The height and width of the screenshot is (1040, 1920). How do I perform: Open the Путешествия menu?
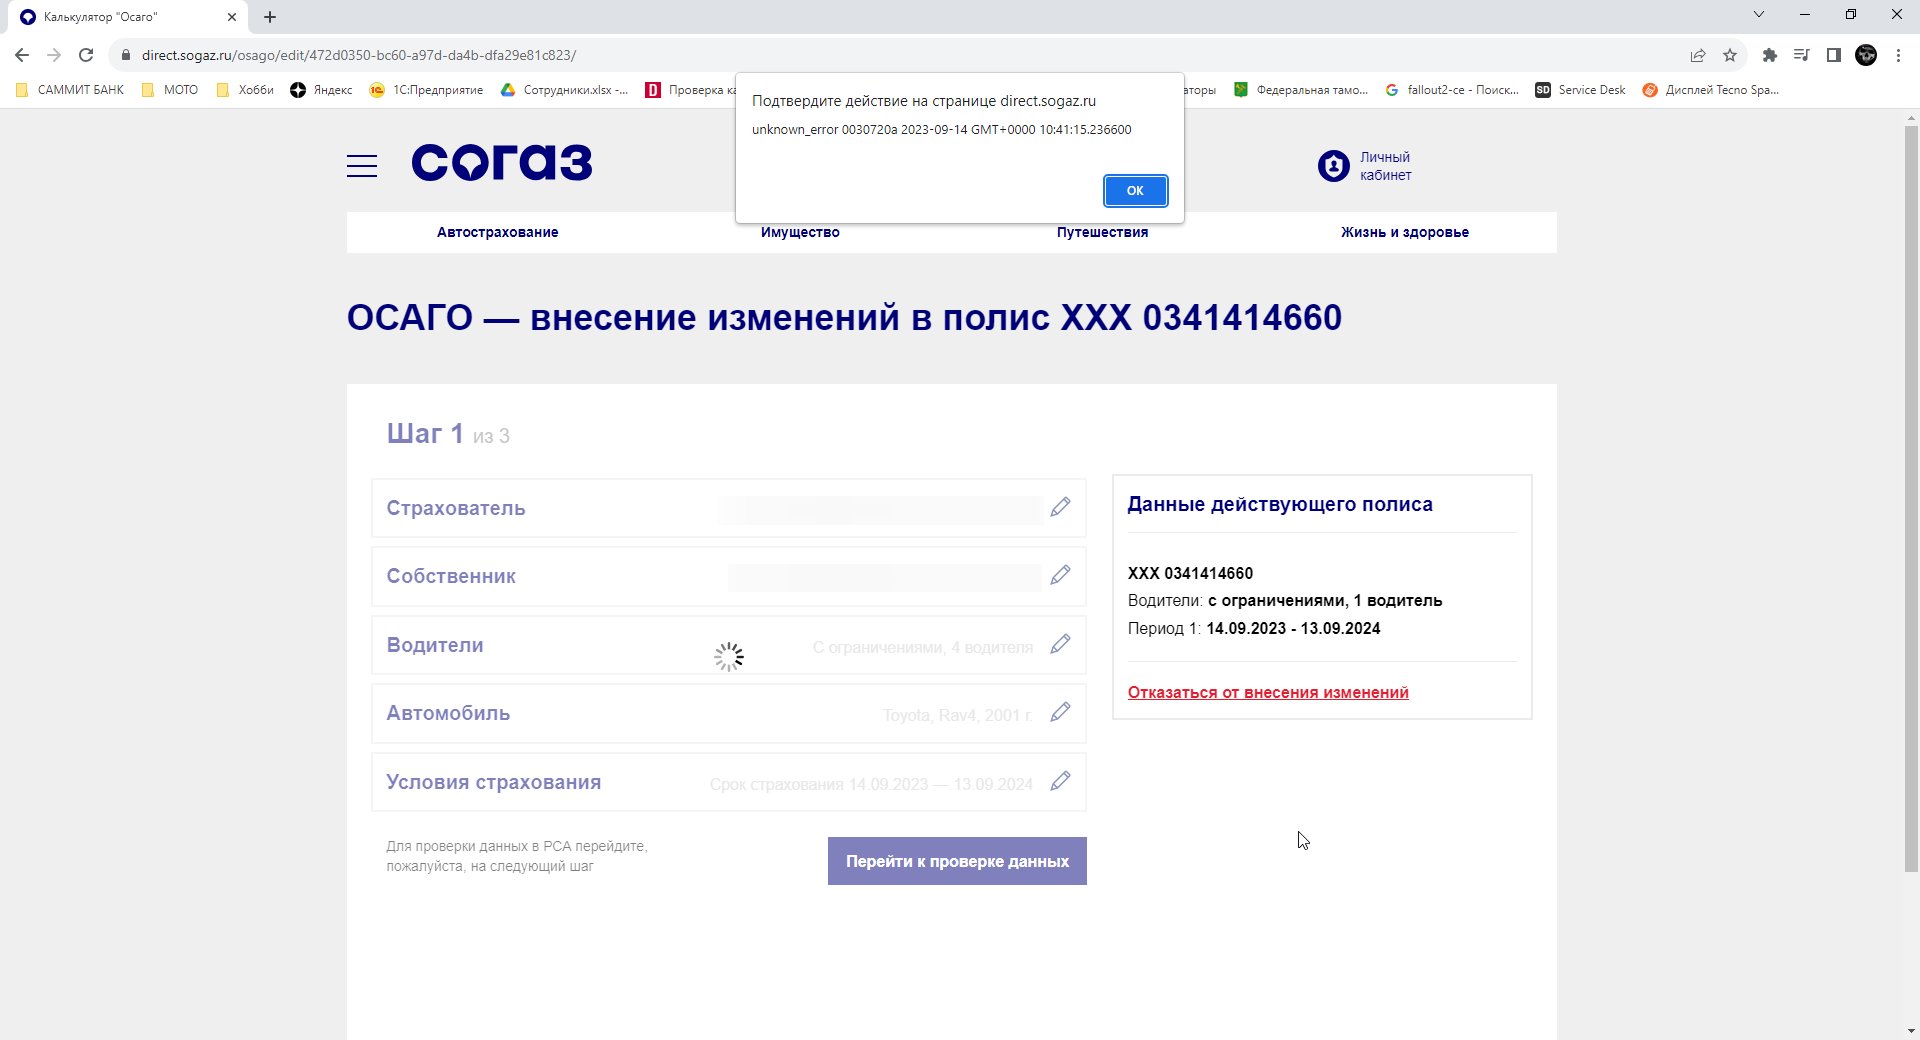pos(1102,232)
